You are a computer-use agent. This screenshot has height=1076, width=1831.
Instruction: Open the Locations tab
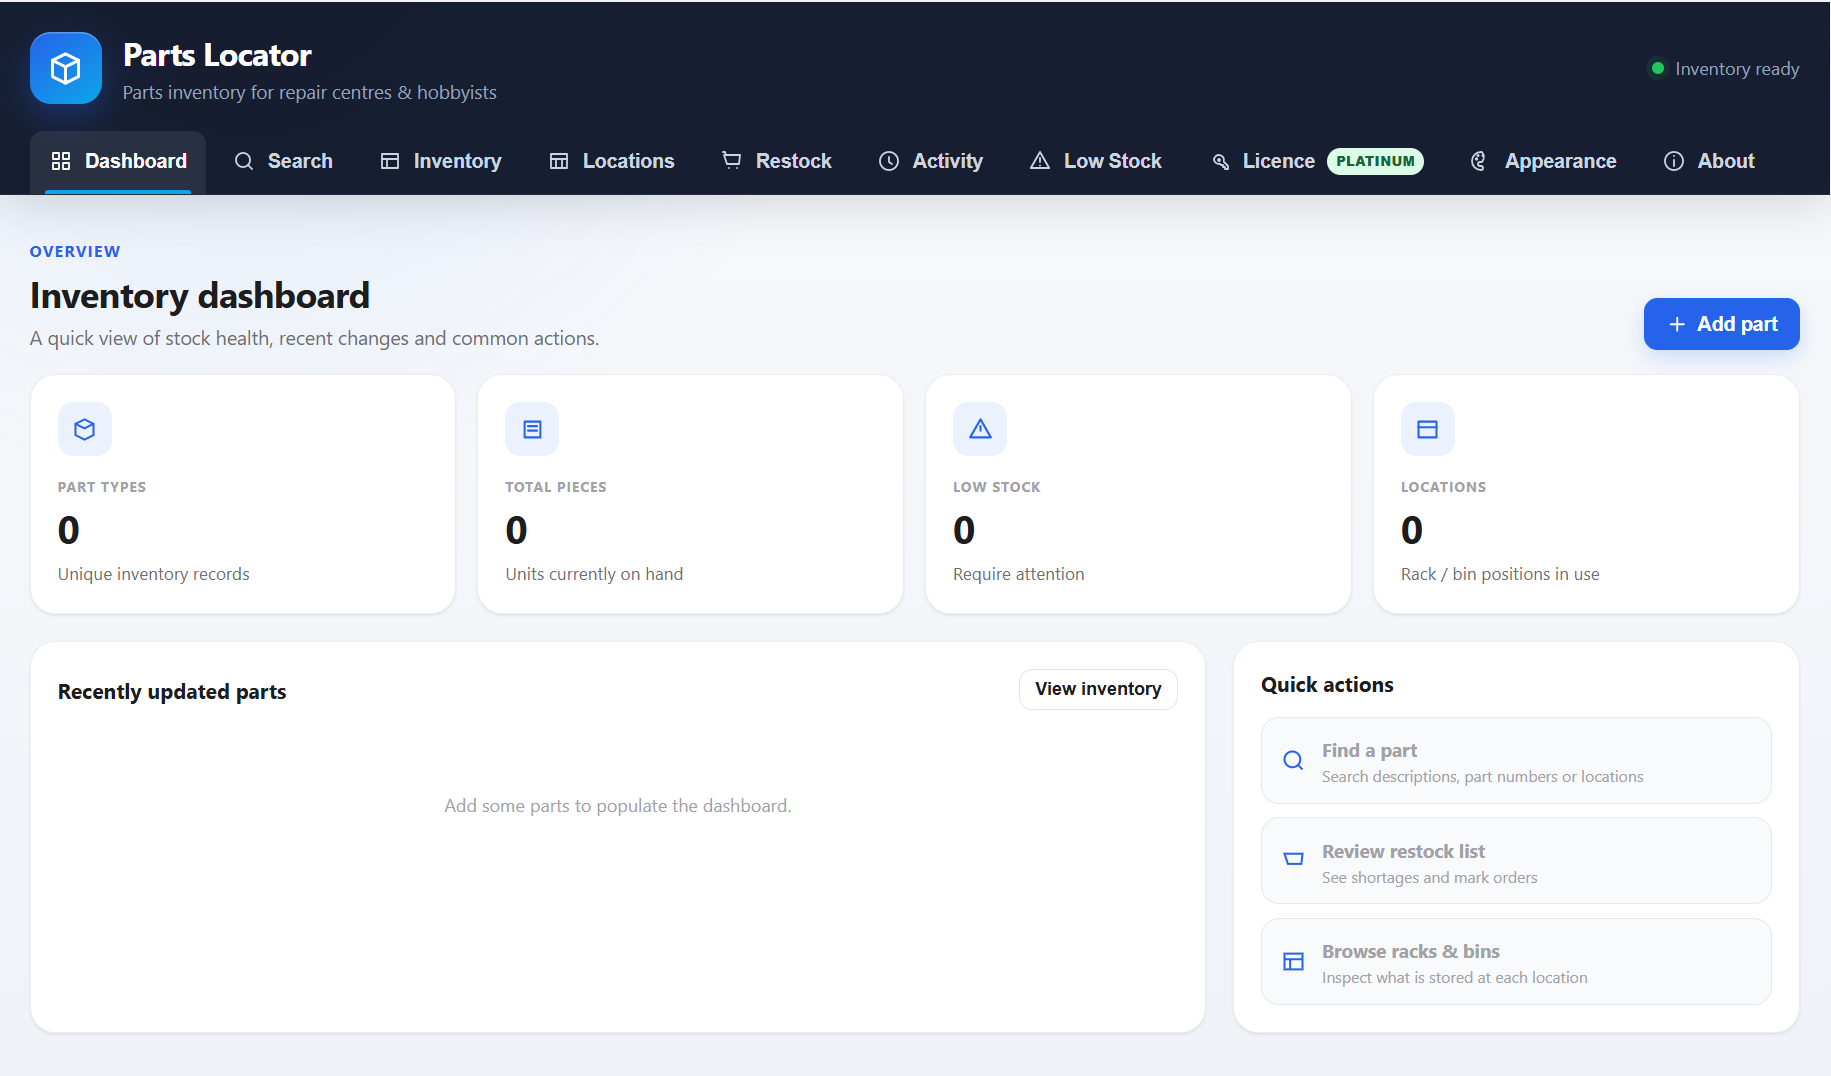(x=612, y=161)
